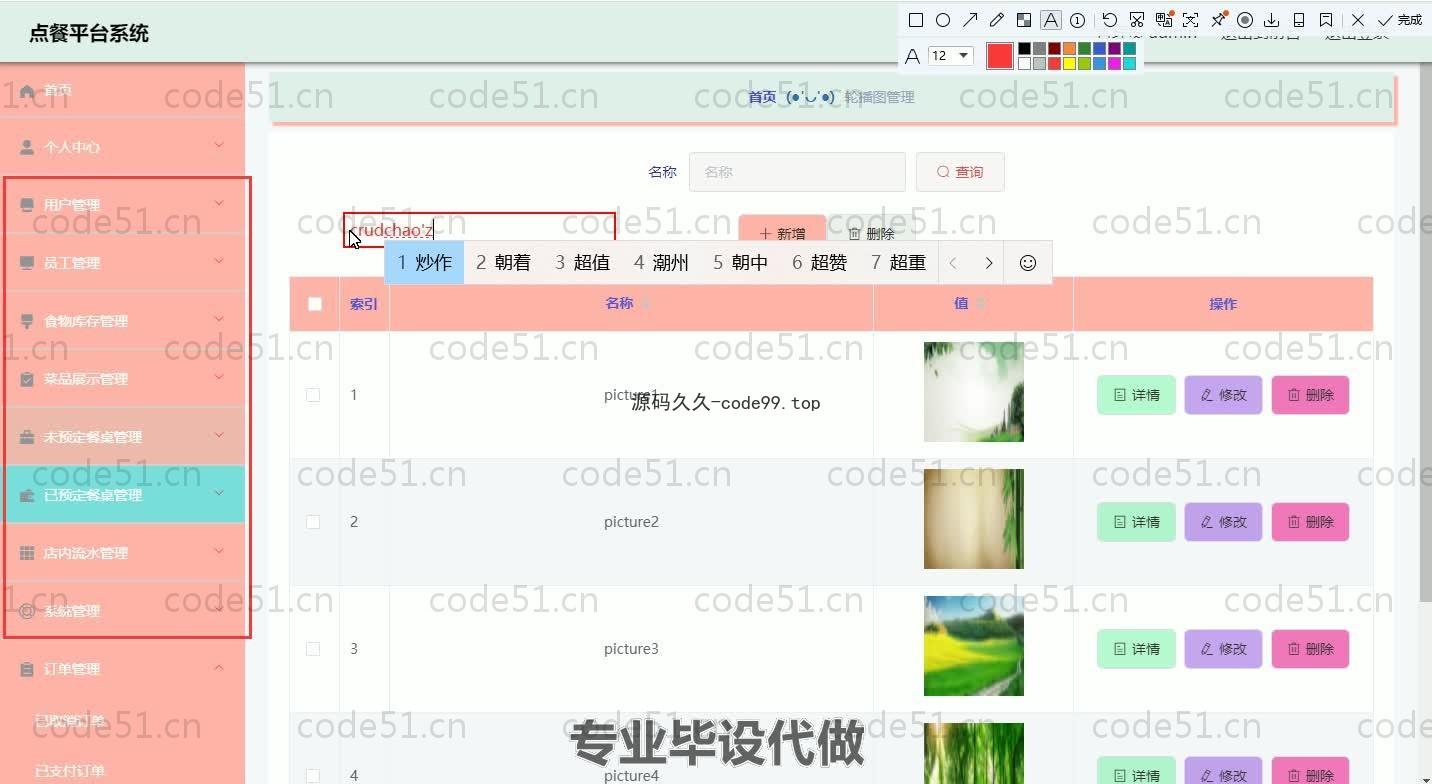The width and height of the screenshot is (1432, 784).
Task: Open the screenshot translate tool
Action: tap(1164, 20)
